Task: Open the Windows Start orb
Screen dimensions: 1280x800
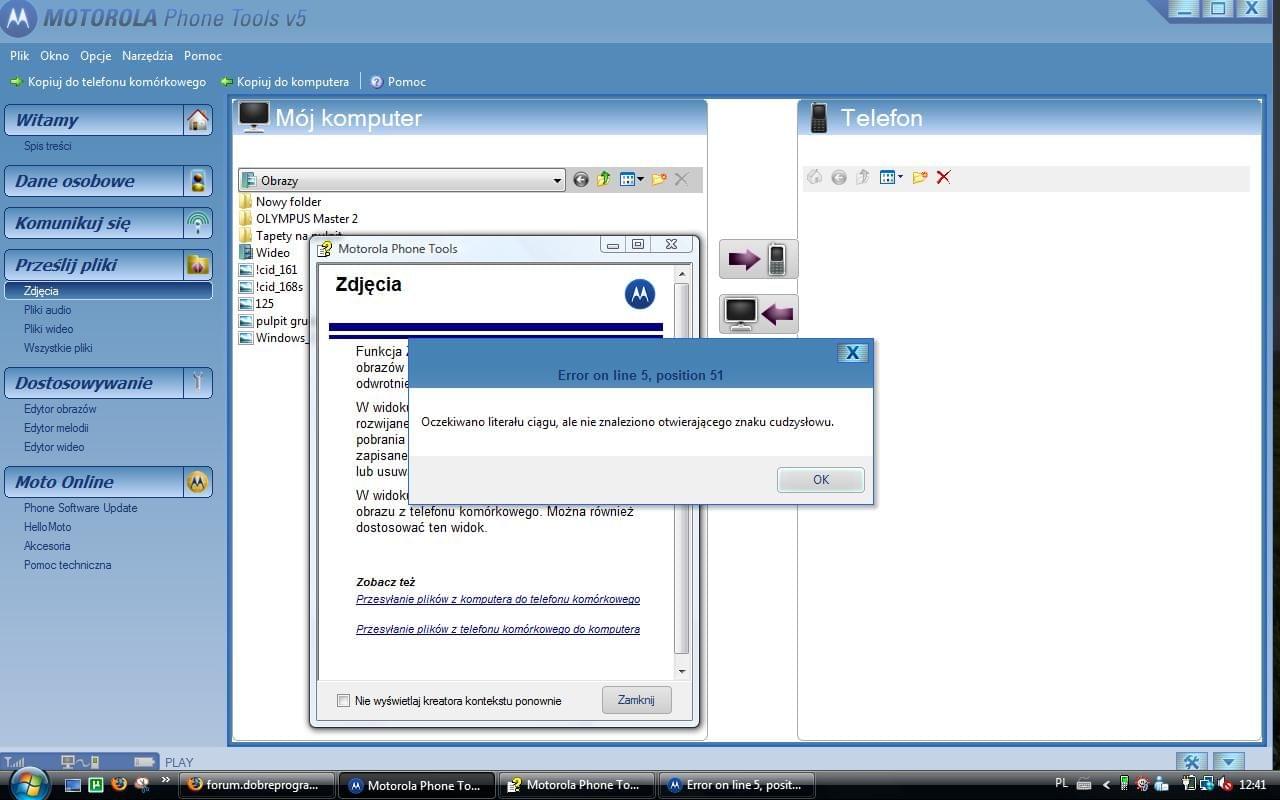Action: pos(27,783)
